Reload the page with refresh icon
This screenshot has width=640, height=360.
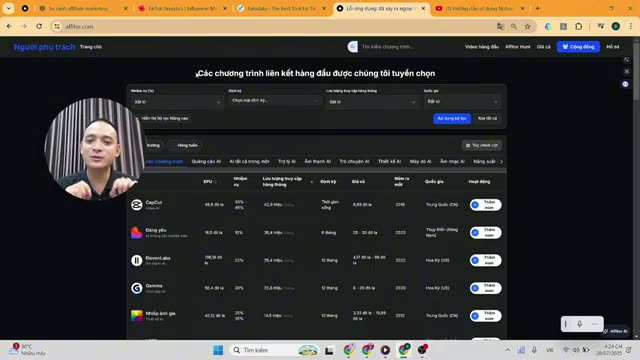click(x=39, y=26)
